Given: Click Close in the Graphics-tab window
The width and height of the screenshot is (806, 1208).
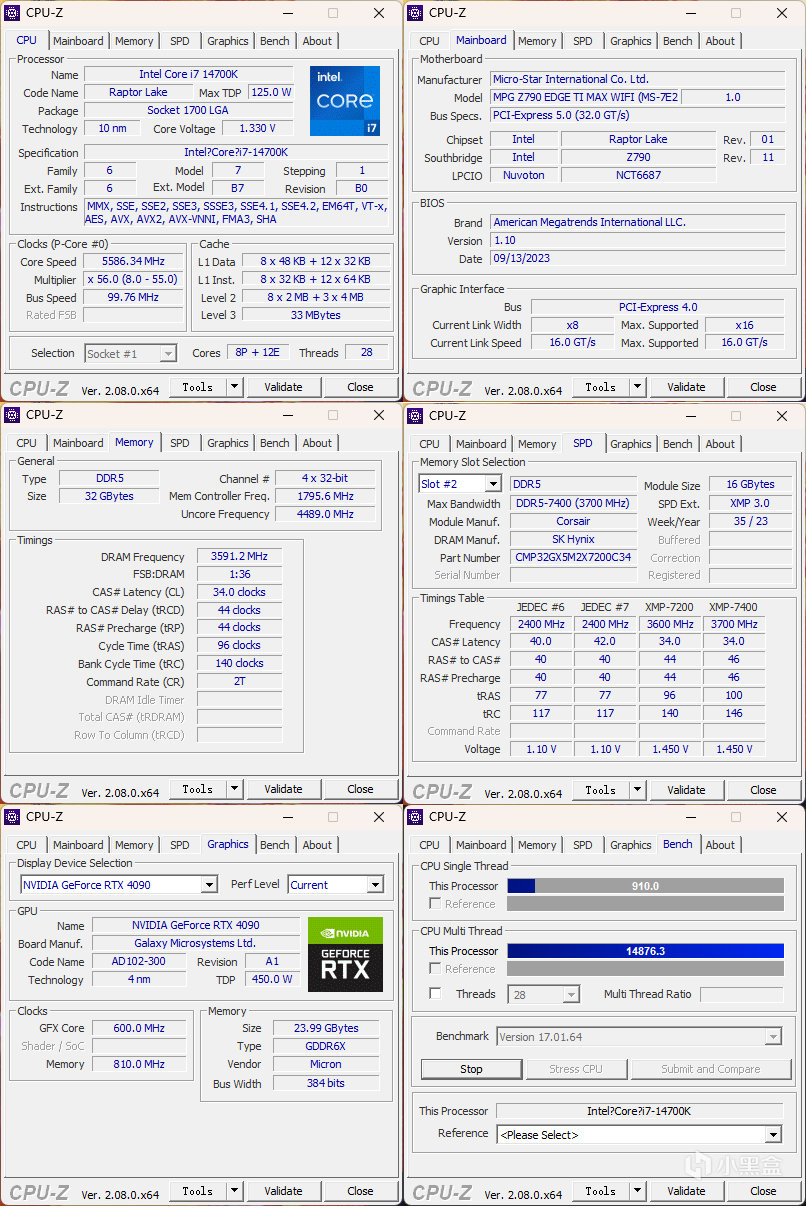Looking at the screenshot, I should pos(360,1191).
